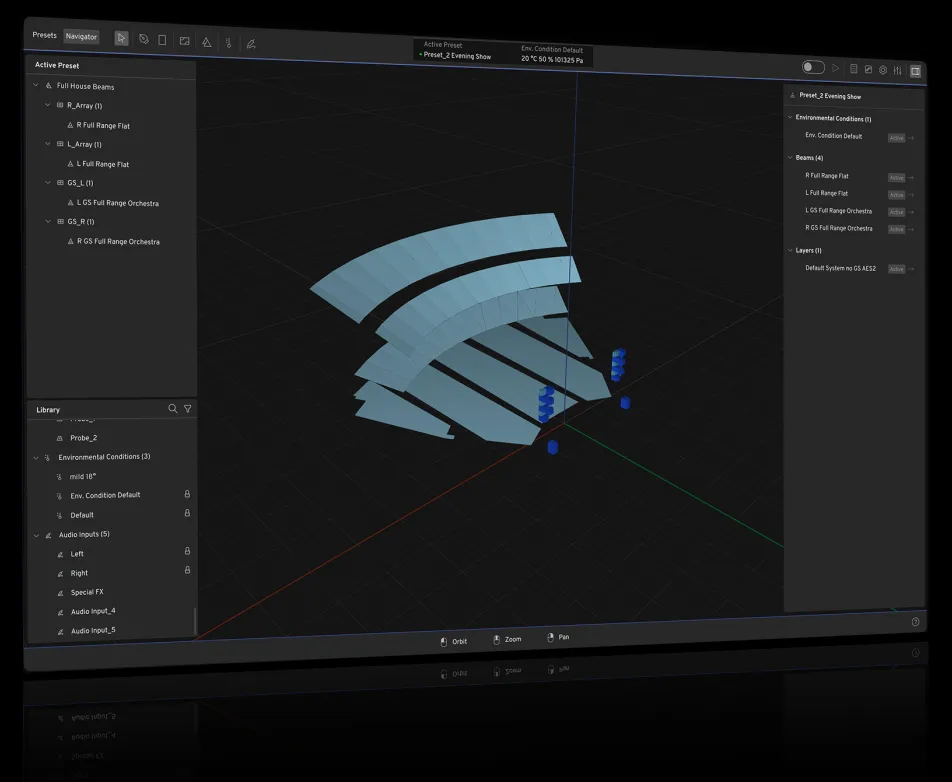
Task: Open the gear settings icon
Action: pyautogui.click(x=883, y=70)
